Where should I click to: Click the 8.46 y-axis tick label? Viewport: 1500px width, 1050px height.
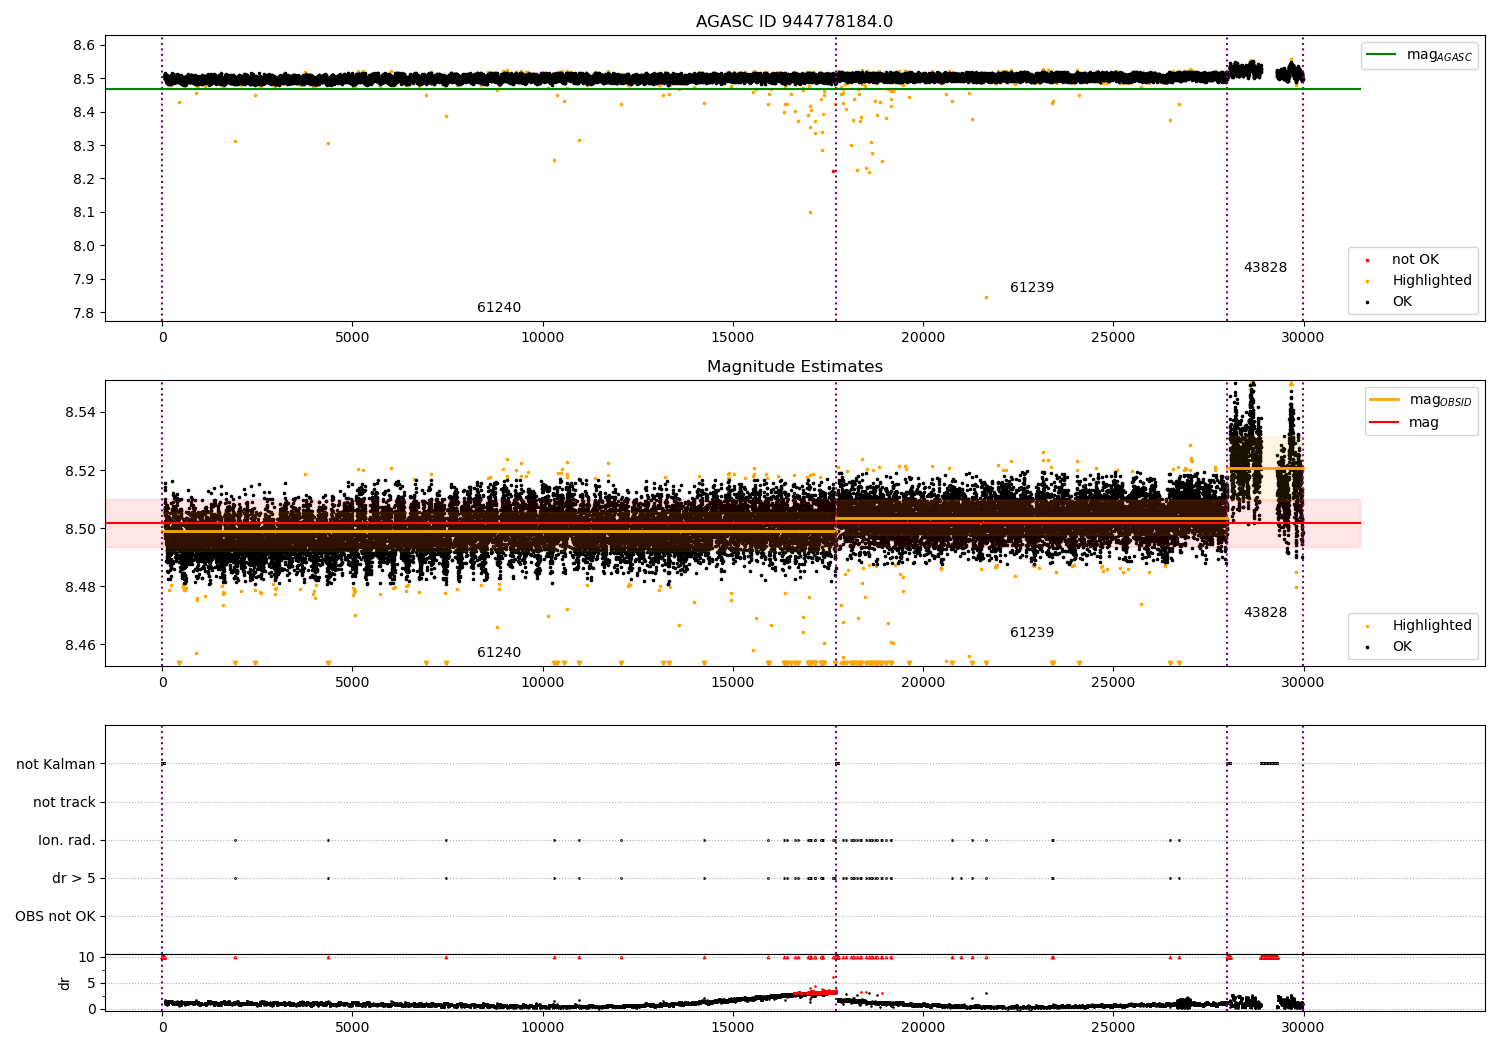(80, 645)
